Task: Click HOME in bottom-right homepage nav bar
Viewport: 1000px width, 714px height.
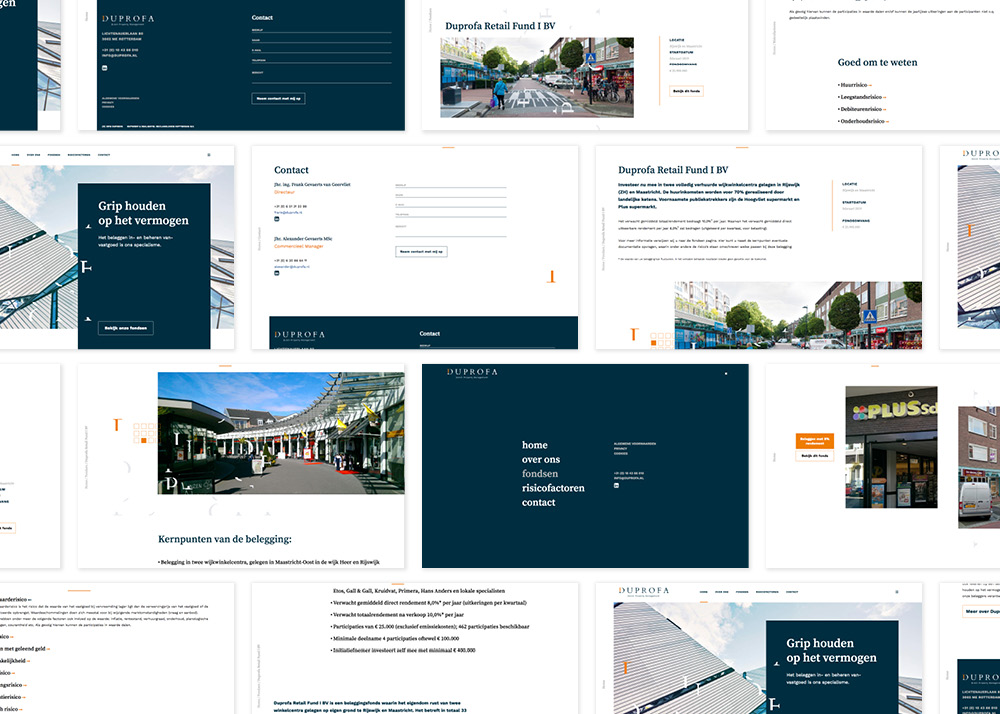Action: [x=703, y=592]
